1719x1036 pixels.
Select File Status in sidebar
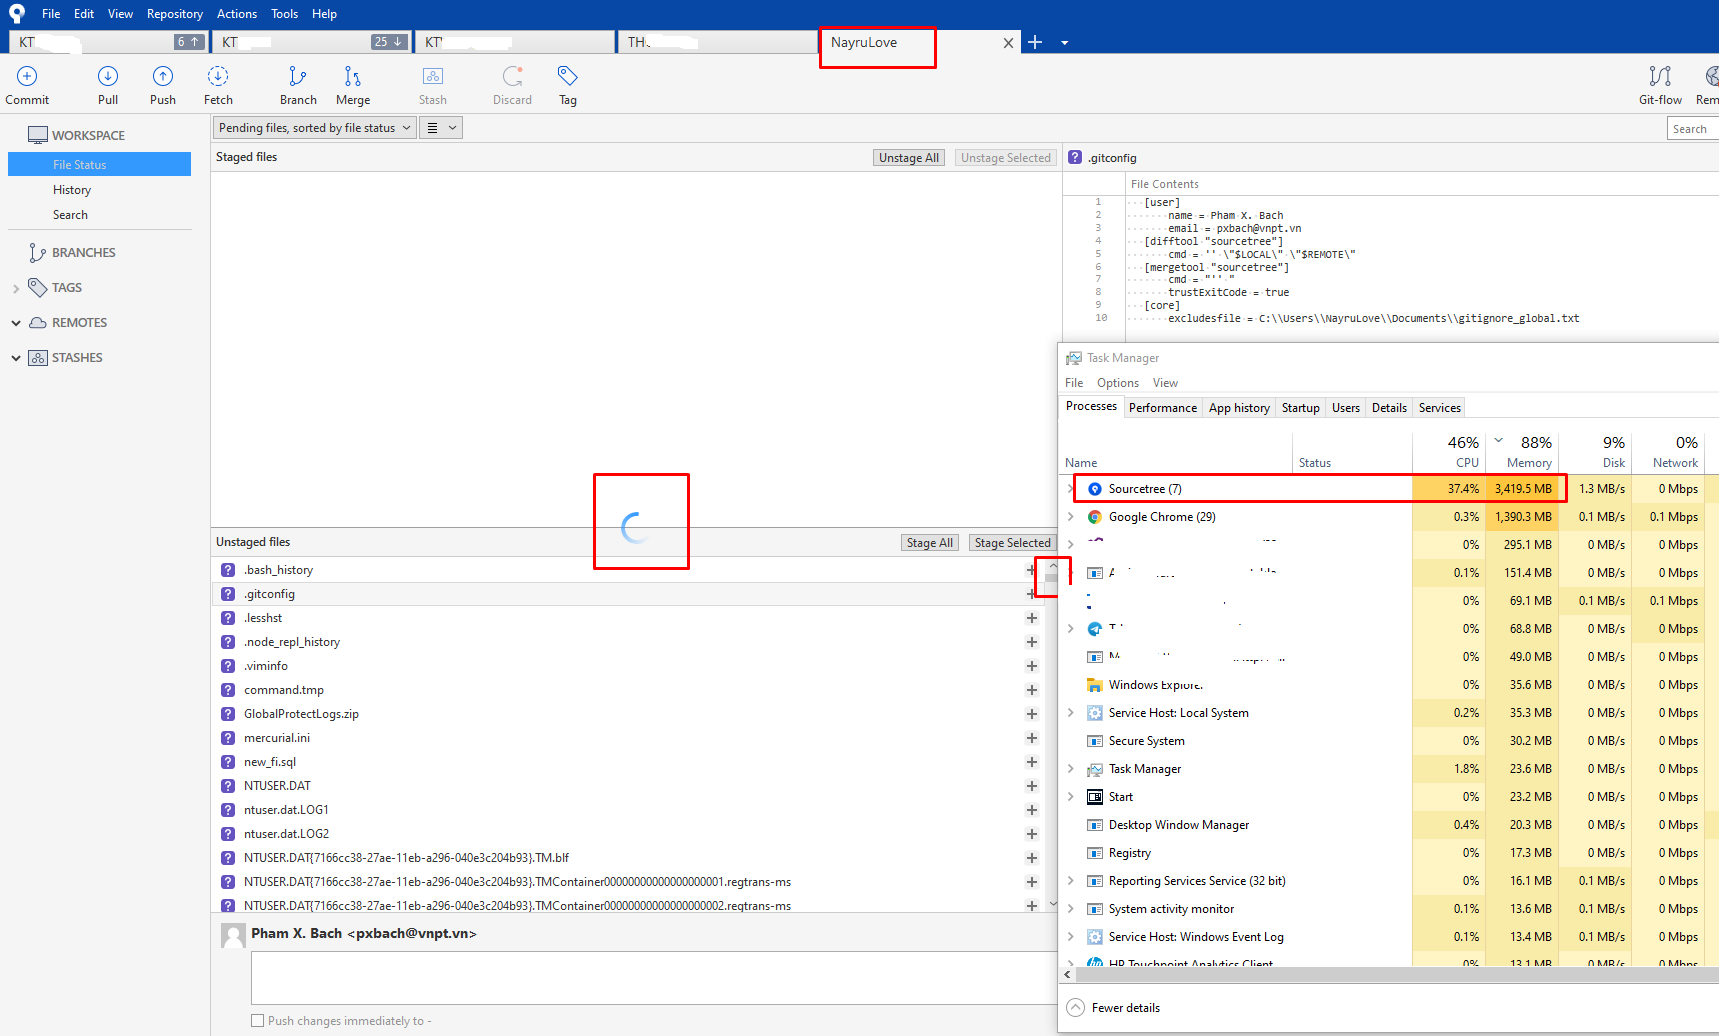click(x=99, y=164)
